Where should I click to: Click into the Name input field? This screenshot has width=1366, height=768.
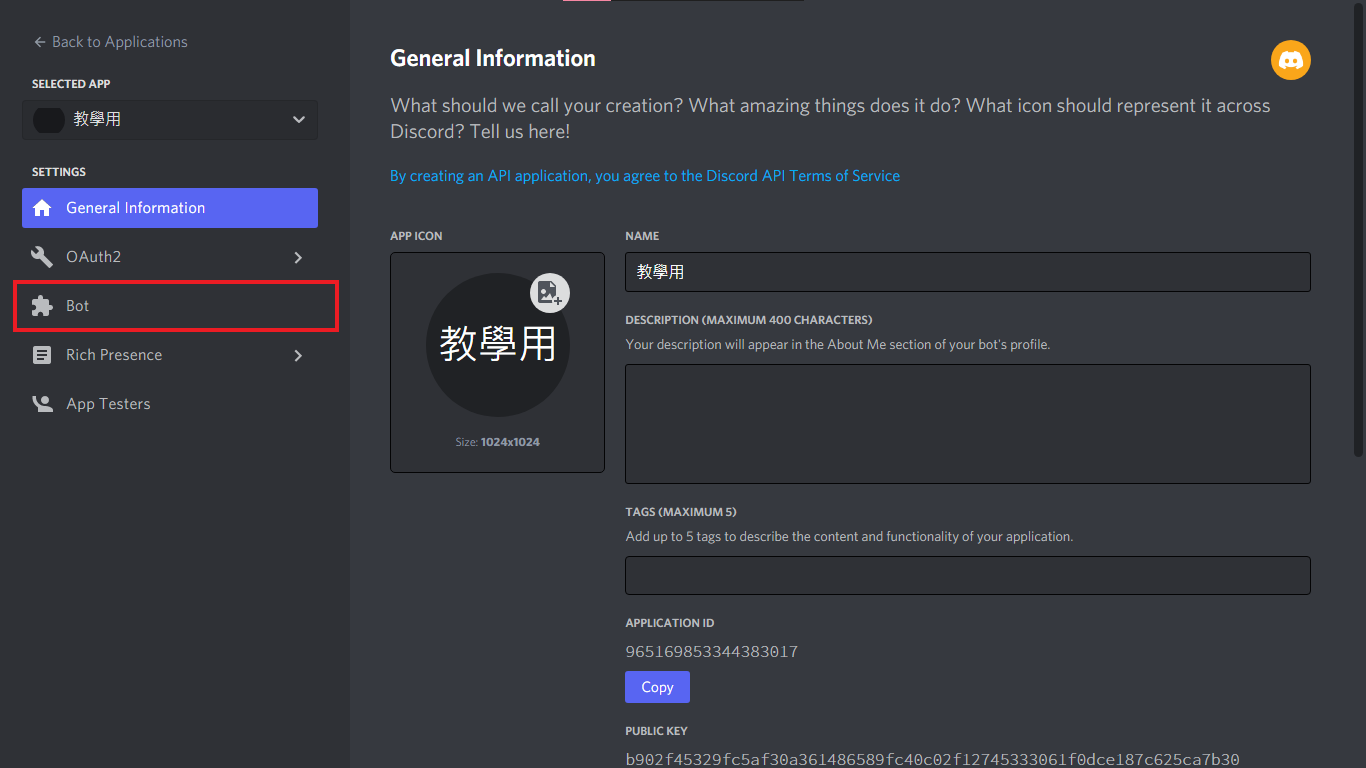tap(967, 272)
